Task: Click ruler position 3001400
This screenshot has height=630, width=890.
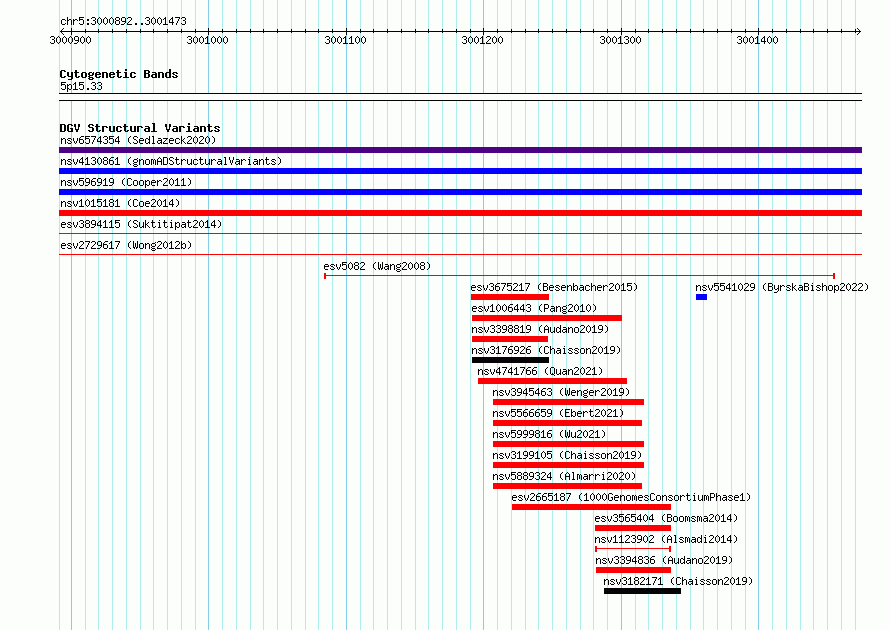Action: (x=757, y=40)
